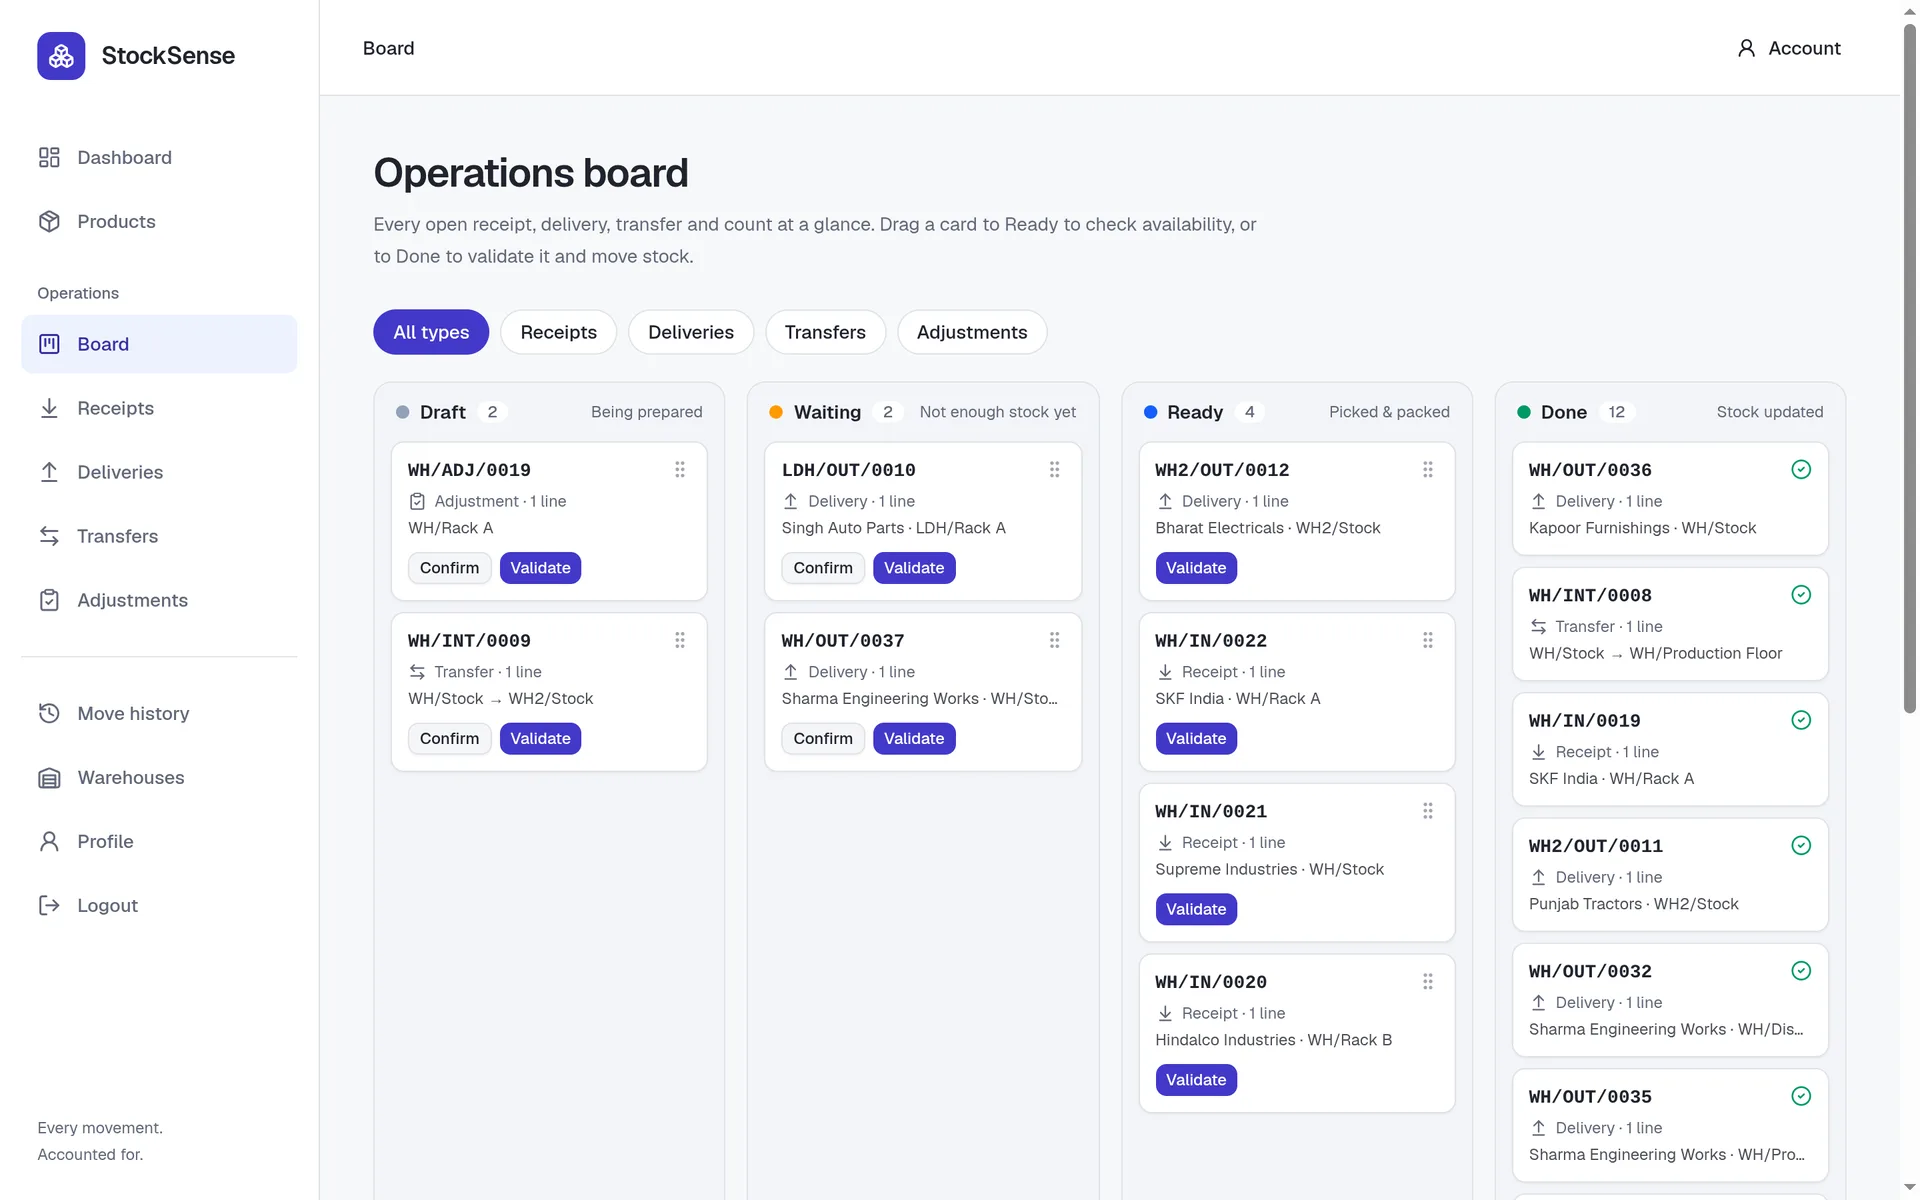
Task: Open the Dashboard from the sidebar
Action: (159, 157)
